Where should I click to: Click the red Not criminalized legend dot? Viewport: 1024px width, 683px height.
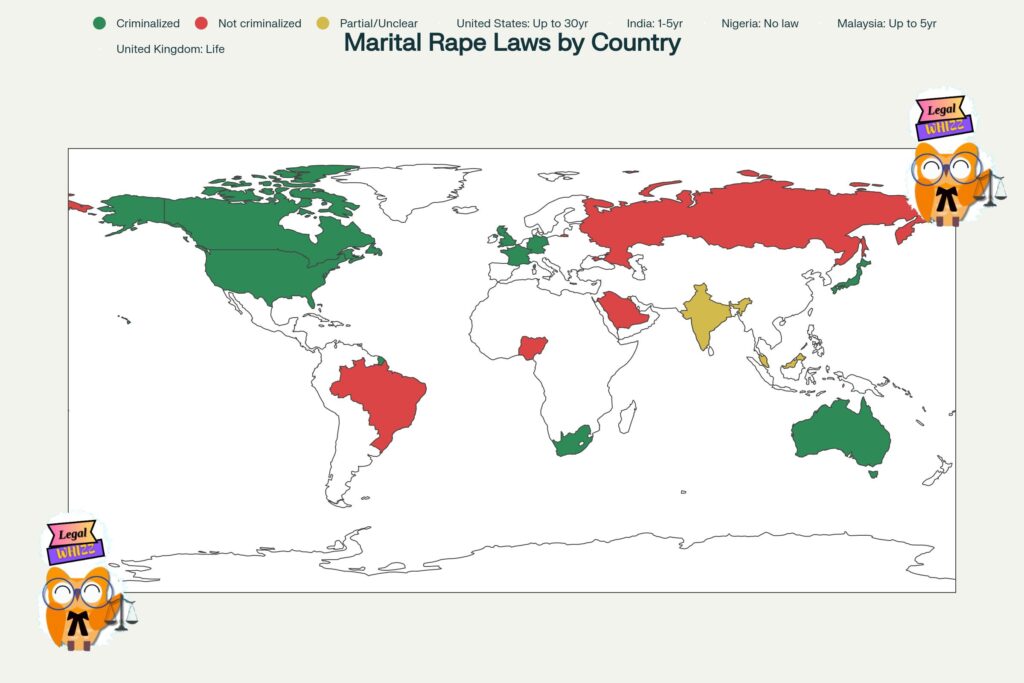201,23
